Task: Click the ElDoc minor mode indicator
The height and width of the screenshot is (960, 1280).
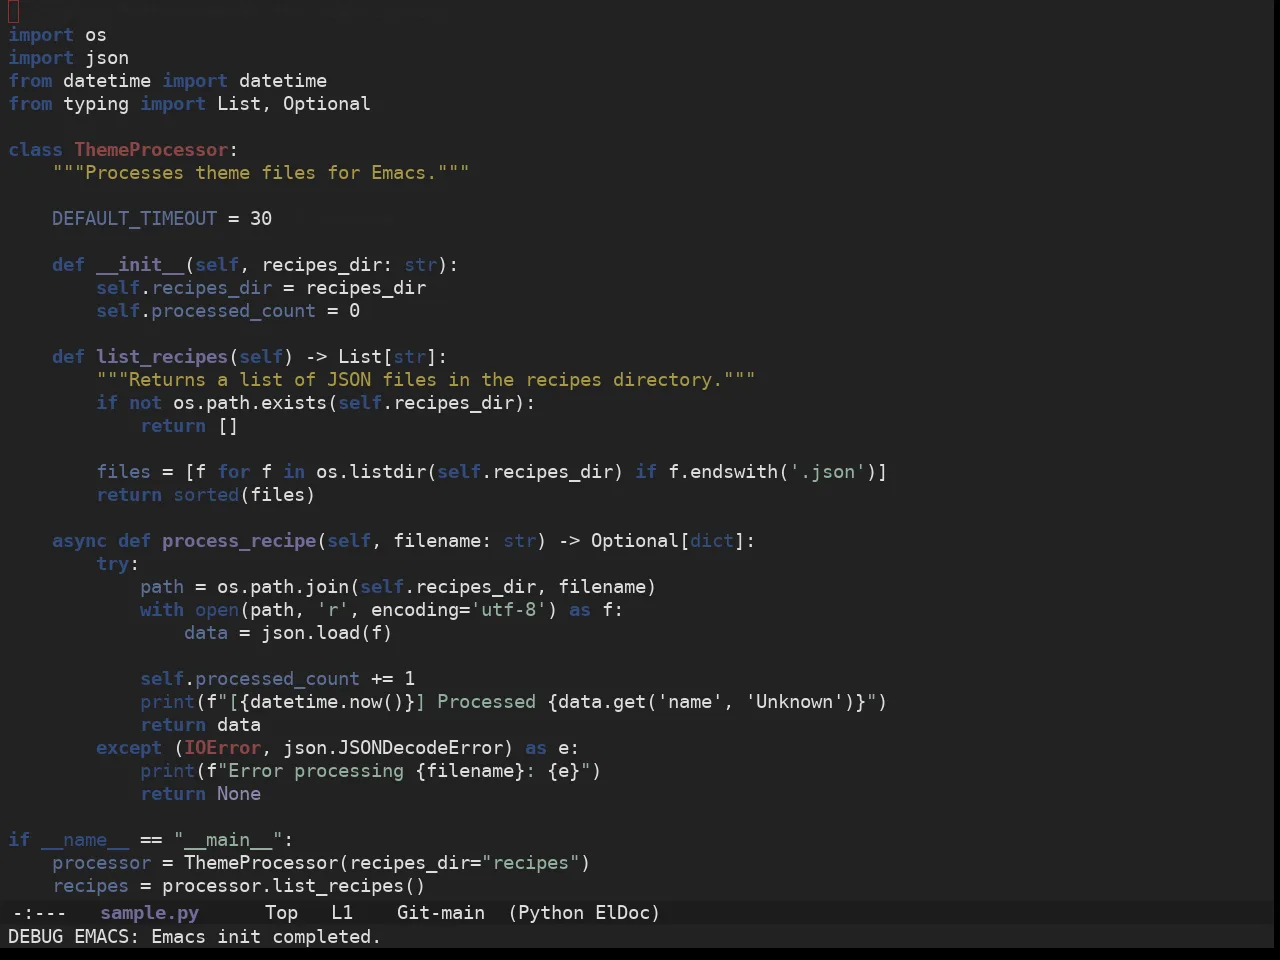Action: (622, 912)
